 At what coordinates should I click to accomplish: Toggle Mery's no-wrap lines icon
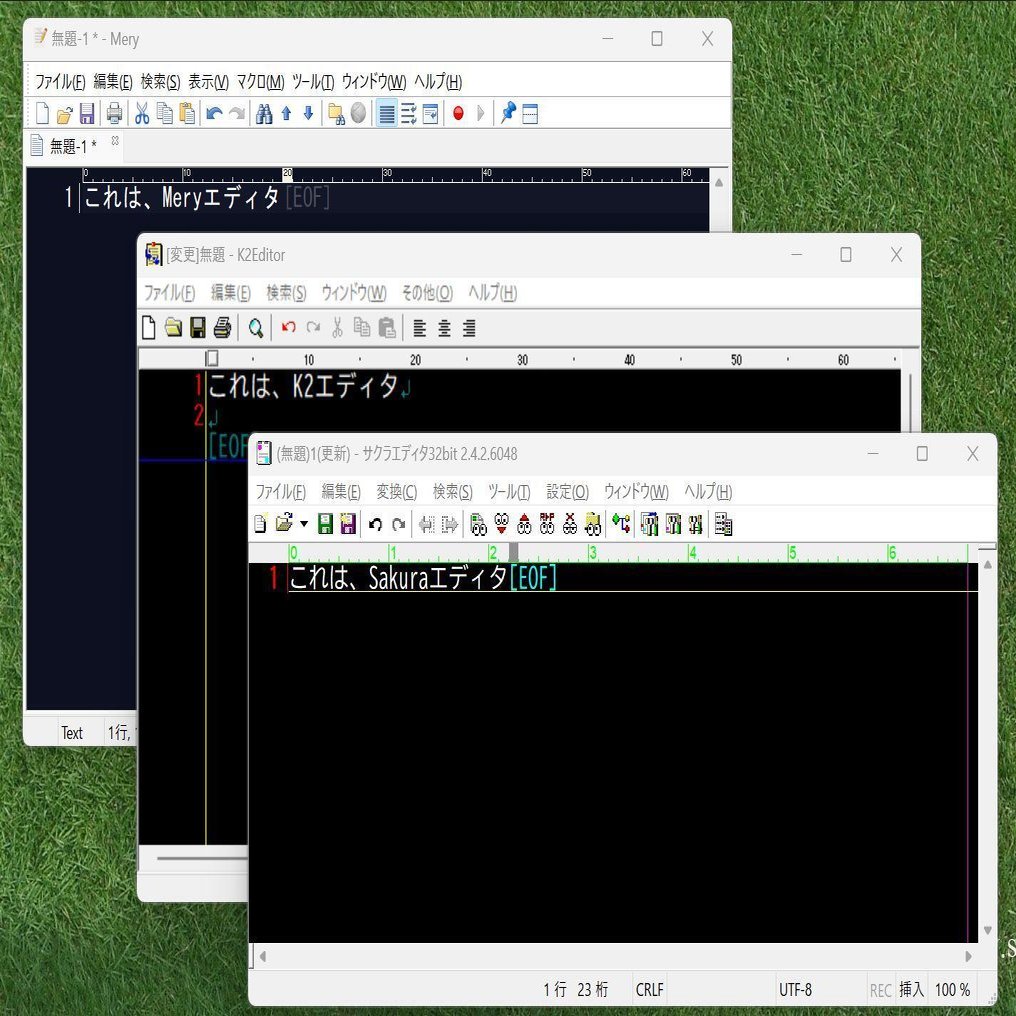coord(386,113)
